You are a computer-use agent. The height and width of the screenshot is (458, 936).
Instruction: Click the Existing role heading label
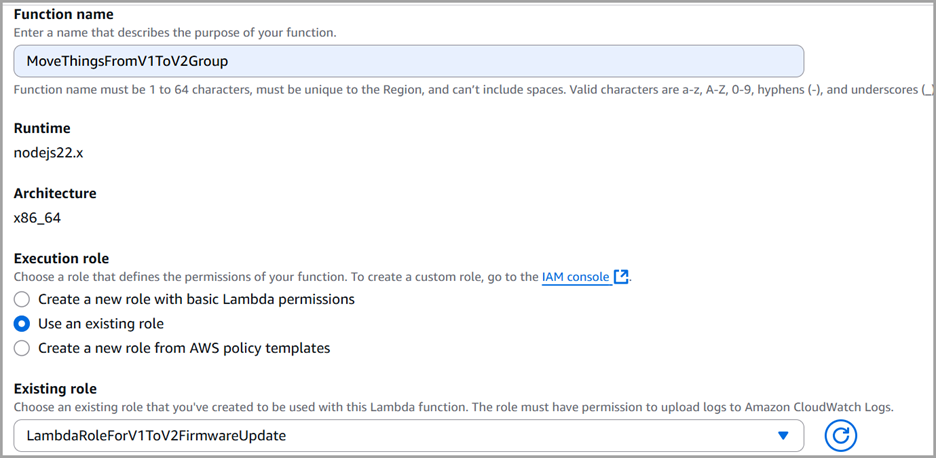tap(55, 388)
